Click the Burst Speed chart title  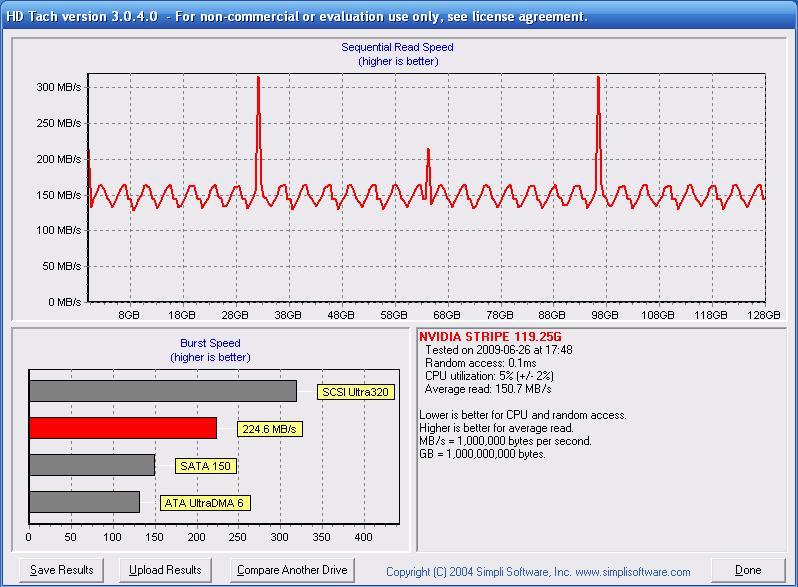pos(210,343)
